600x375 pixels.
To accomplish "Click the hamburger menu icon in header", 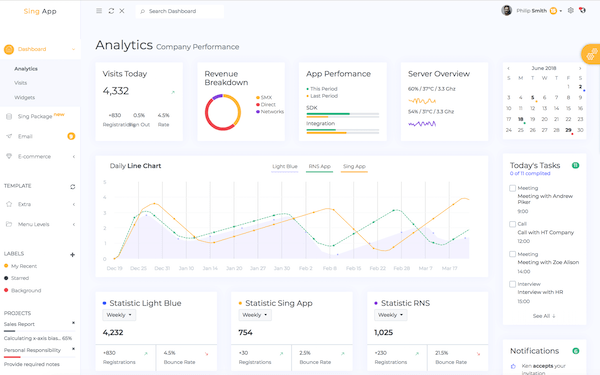I will pos(99,11).
